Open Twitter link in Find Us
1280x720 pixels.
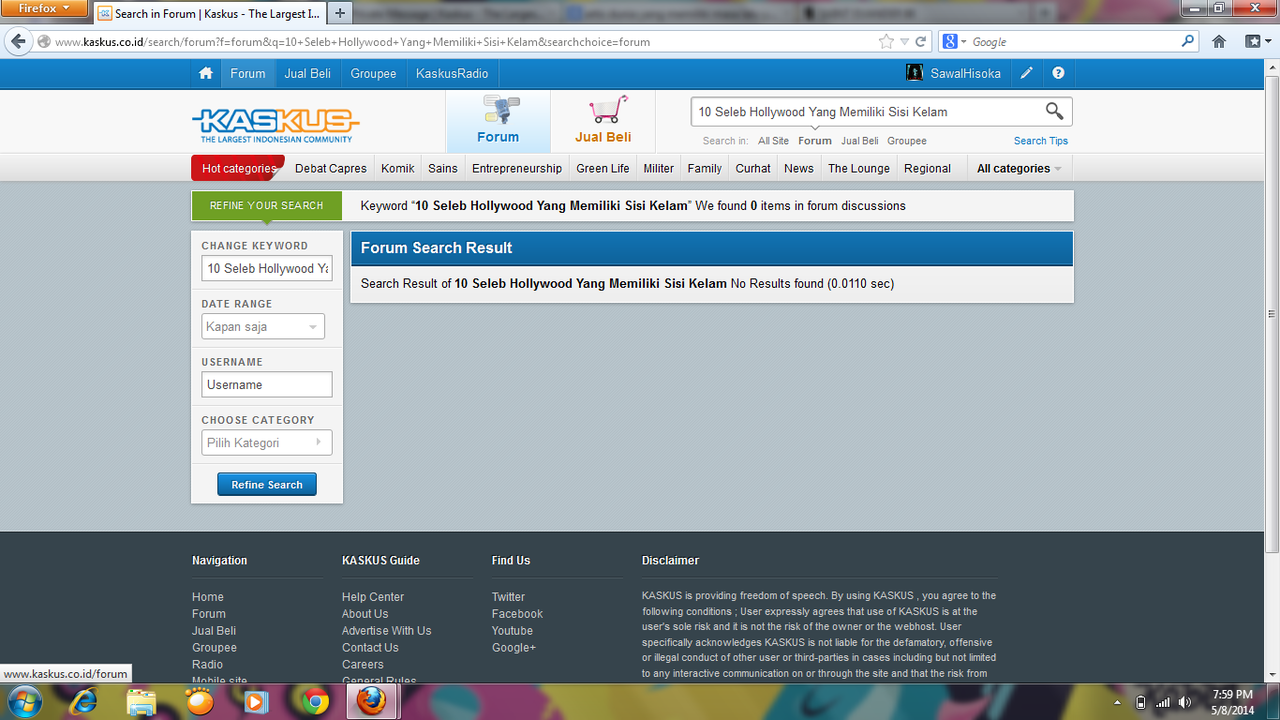[x=508, y=597]
